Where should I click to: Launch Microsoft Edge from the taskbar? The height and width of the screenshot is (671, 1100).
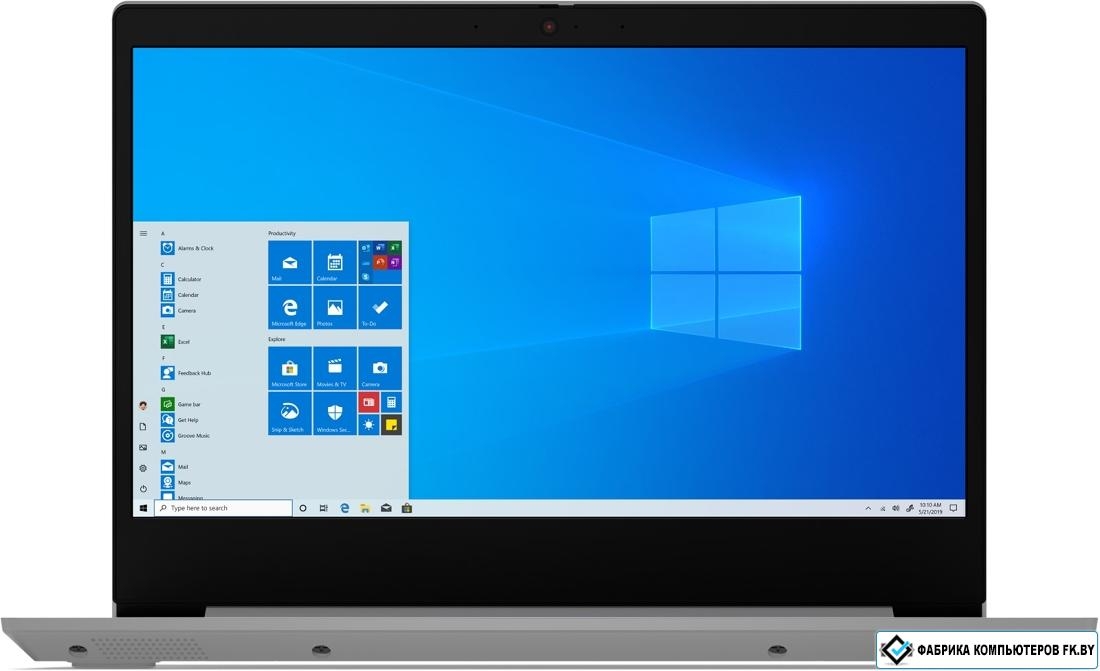tap(344, 508)
